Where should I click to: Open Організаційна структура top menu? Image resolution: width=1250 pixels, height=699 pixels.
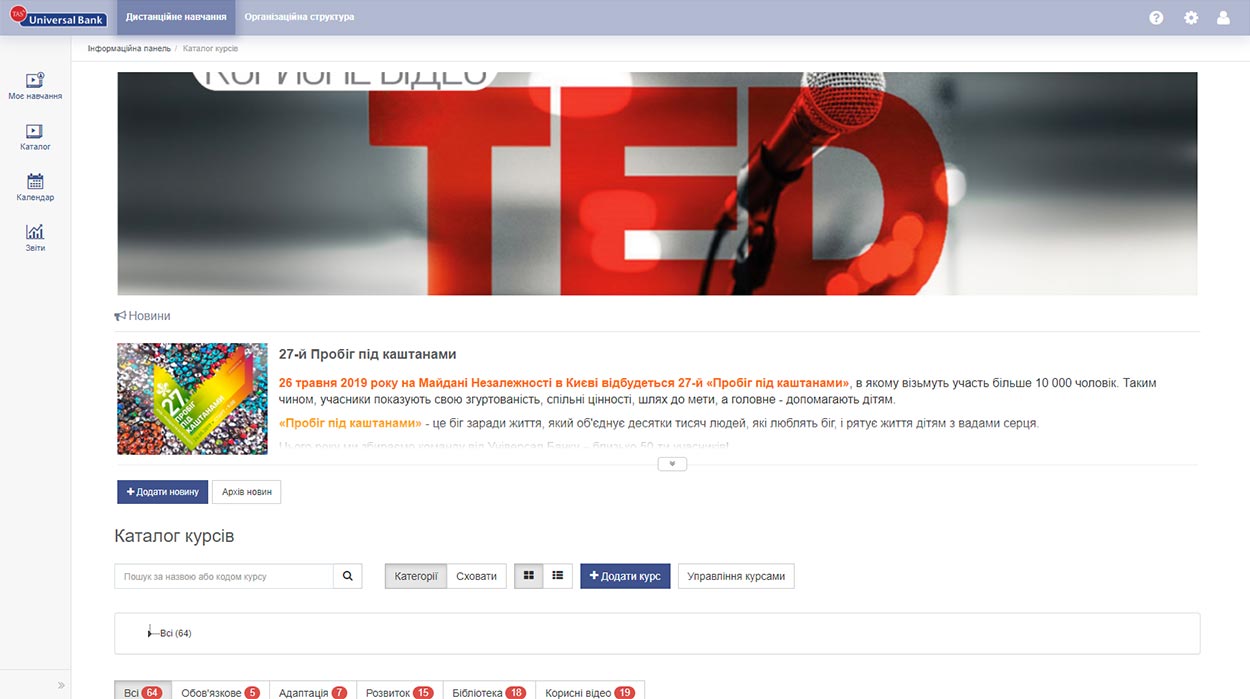point(299,17)
